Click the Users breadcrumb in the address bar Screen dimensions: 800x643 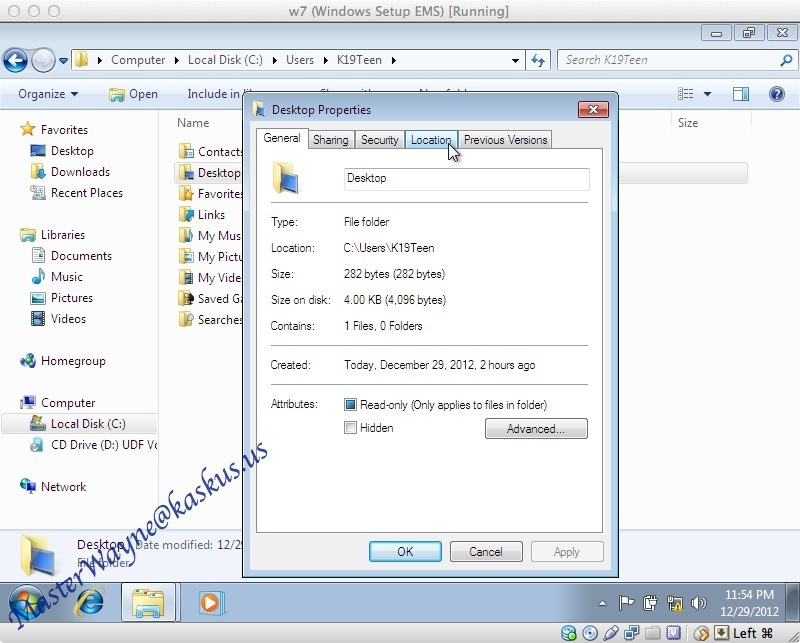(x=299, y=60)
